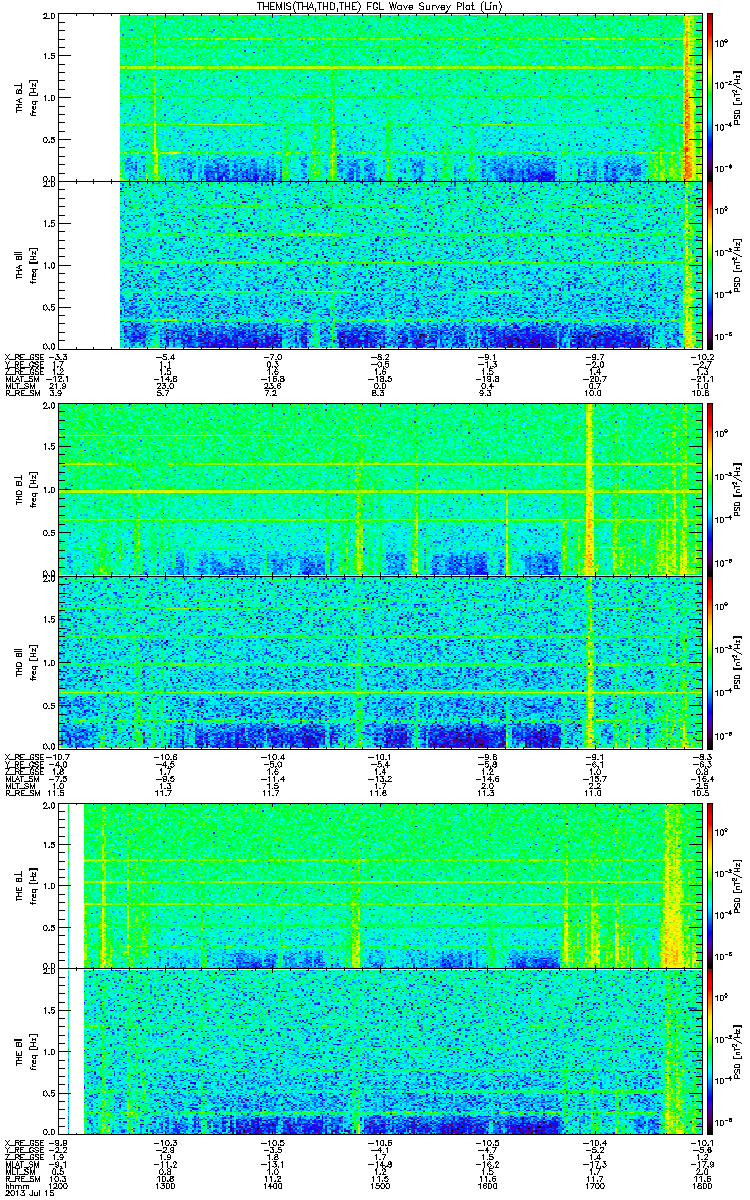
Task: Click the 1300 time tick label
Action: [x=165, y=1185]
